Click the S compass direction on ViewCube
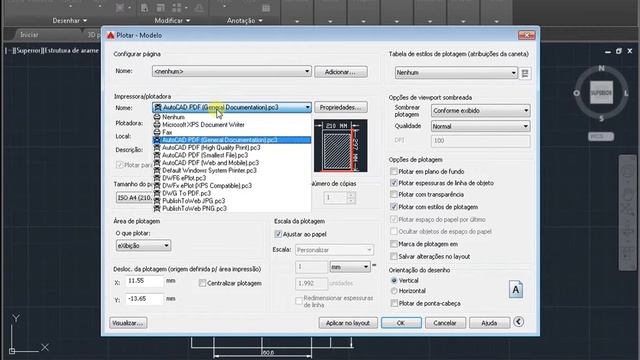The width and height of the screenshot is (640, 360). click(601, 119)
